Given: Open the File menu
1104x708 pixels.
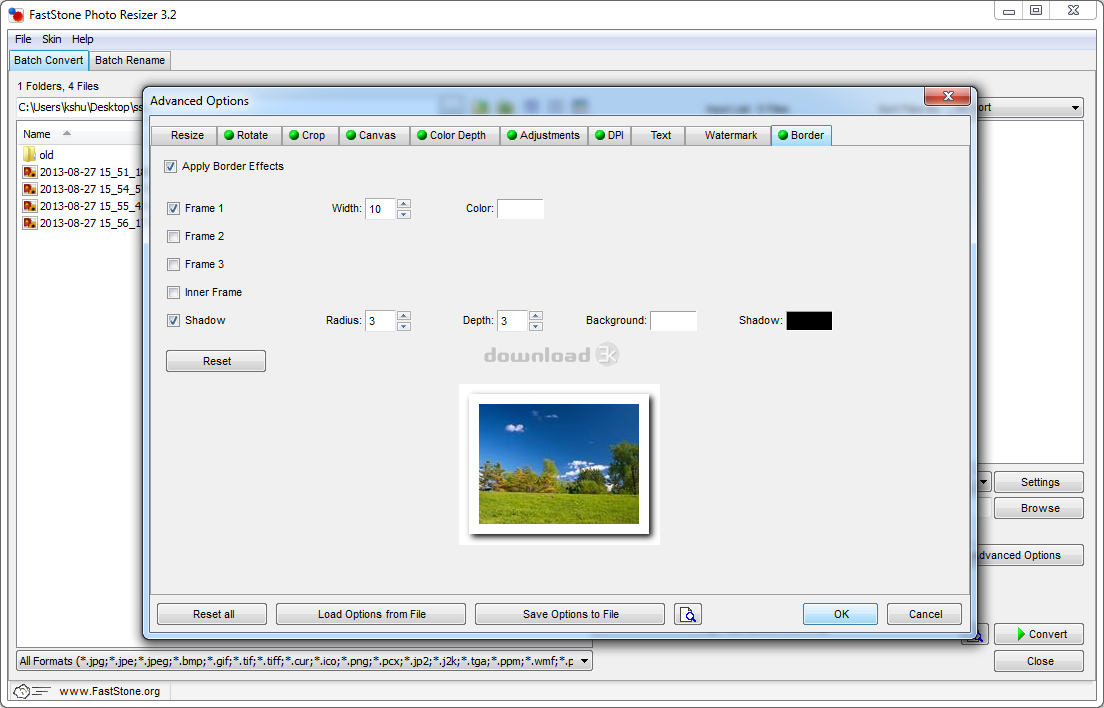Looking at the screenshot, I should point(23,39).
